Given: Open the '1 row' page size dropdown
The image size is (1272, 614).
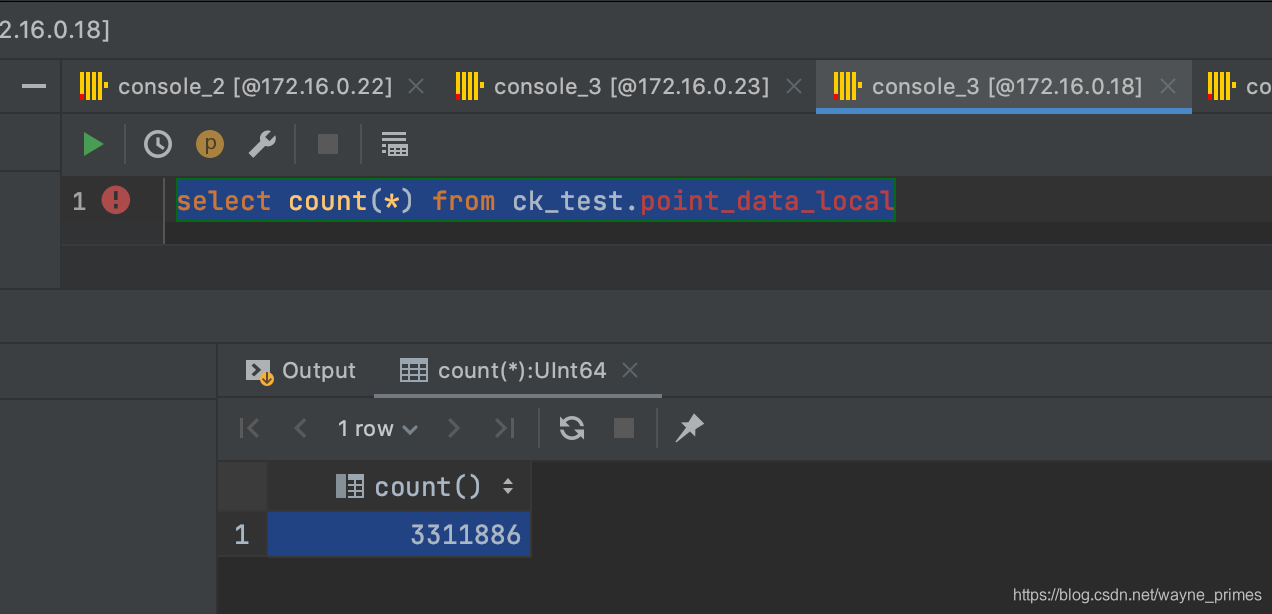Looking at the screenshot, I should pos(377,429).
